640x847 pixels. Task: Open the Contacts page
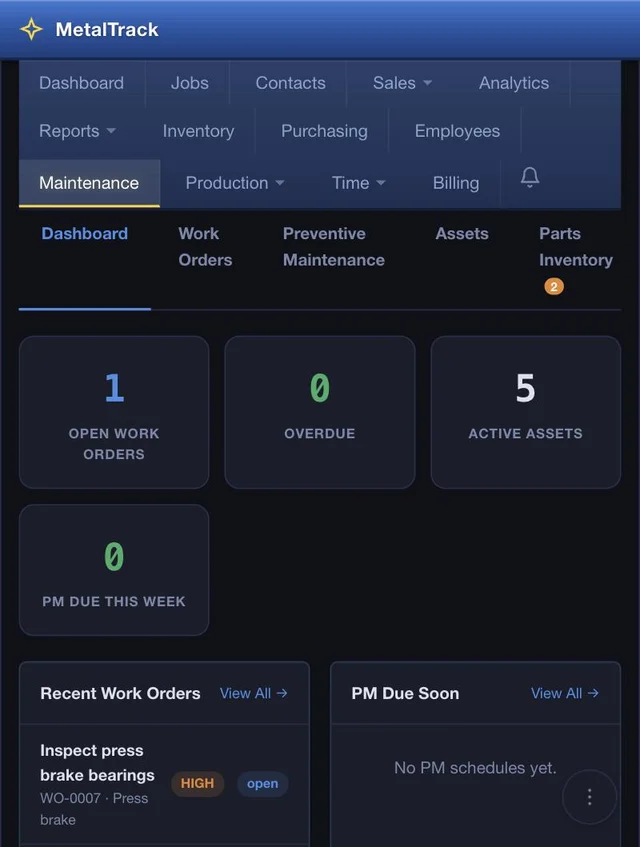[291, 83]
